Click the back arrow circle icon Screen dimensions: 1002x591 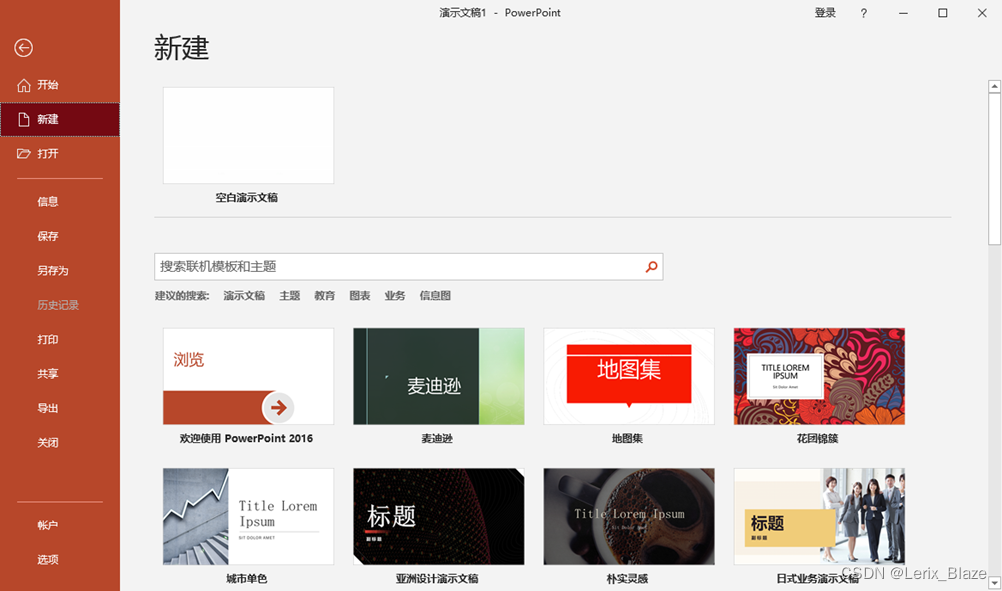click(x=24, y=48)
